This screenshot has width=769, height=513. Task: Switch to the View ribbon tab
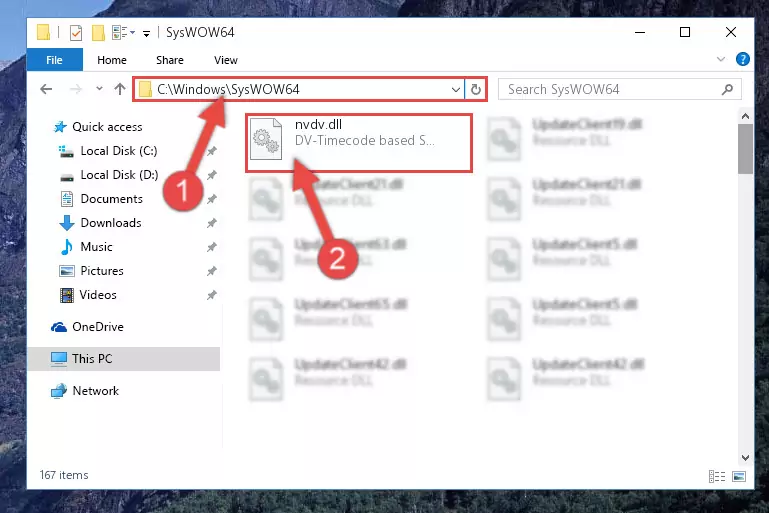coord(226,60)
